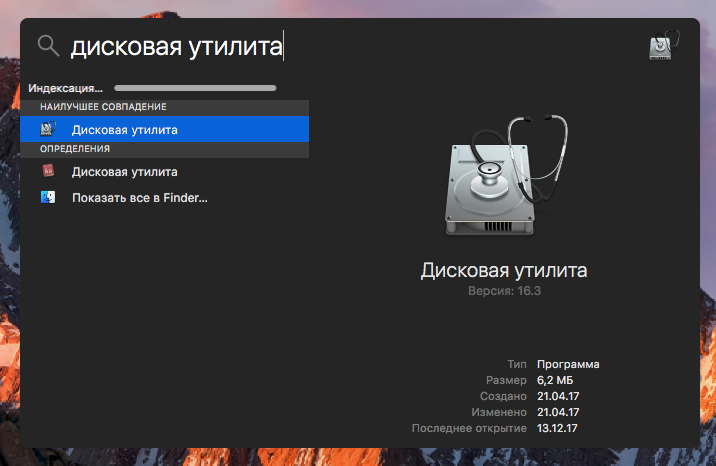Click the "НАИЛУЧШЕЕ СОВПАДЕНИЕ" section header
Screen dimensions: 716x466
coord(103,107)
